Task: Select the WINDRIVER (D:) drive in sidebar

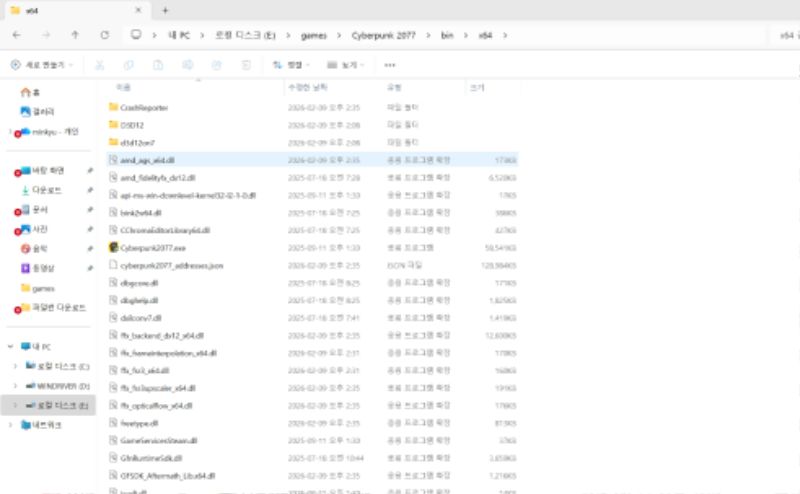Action: 64,385
